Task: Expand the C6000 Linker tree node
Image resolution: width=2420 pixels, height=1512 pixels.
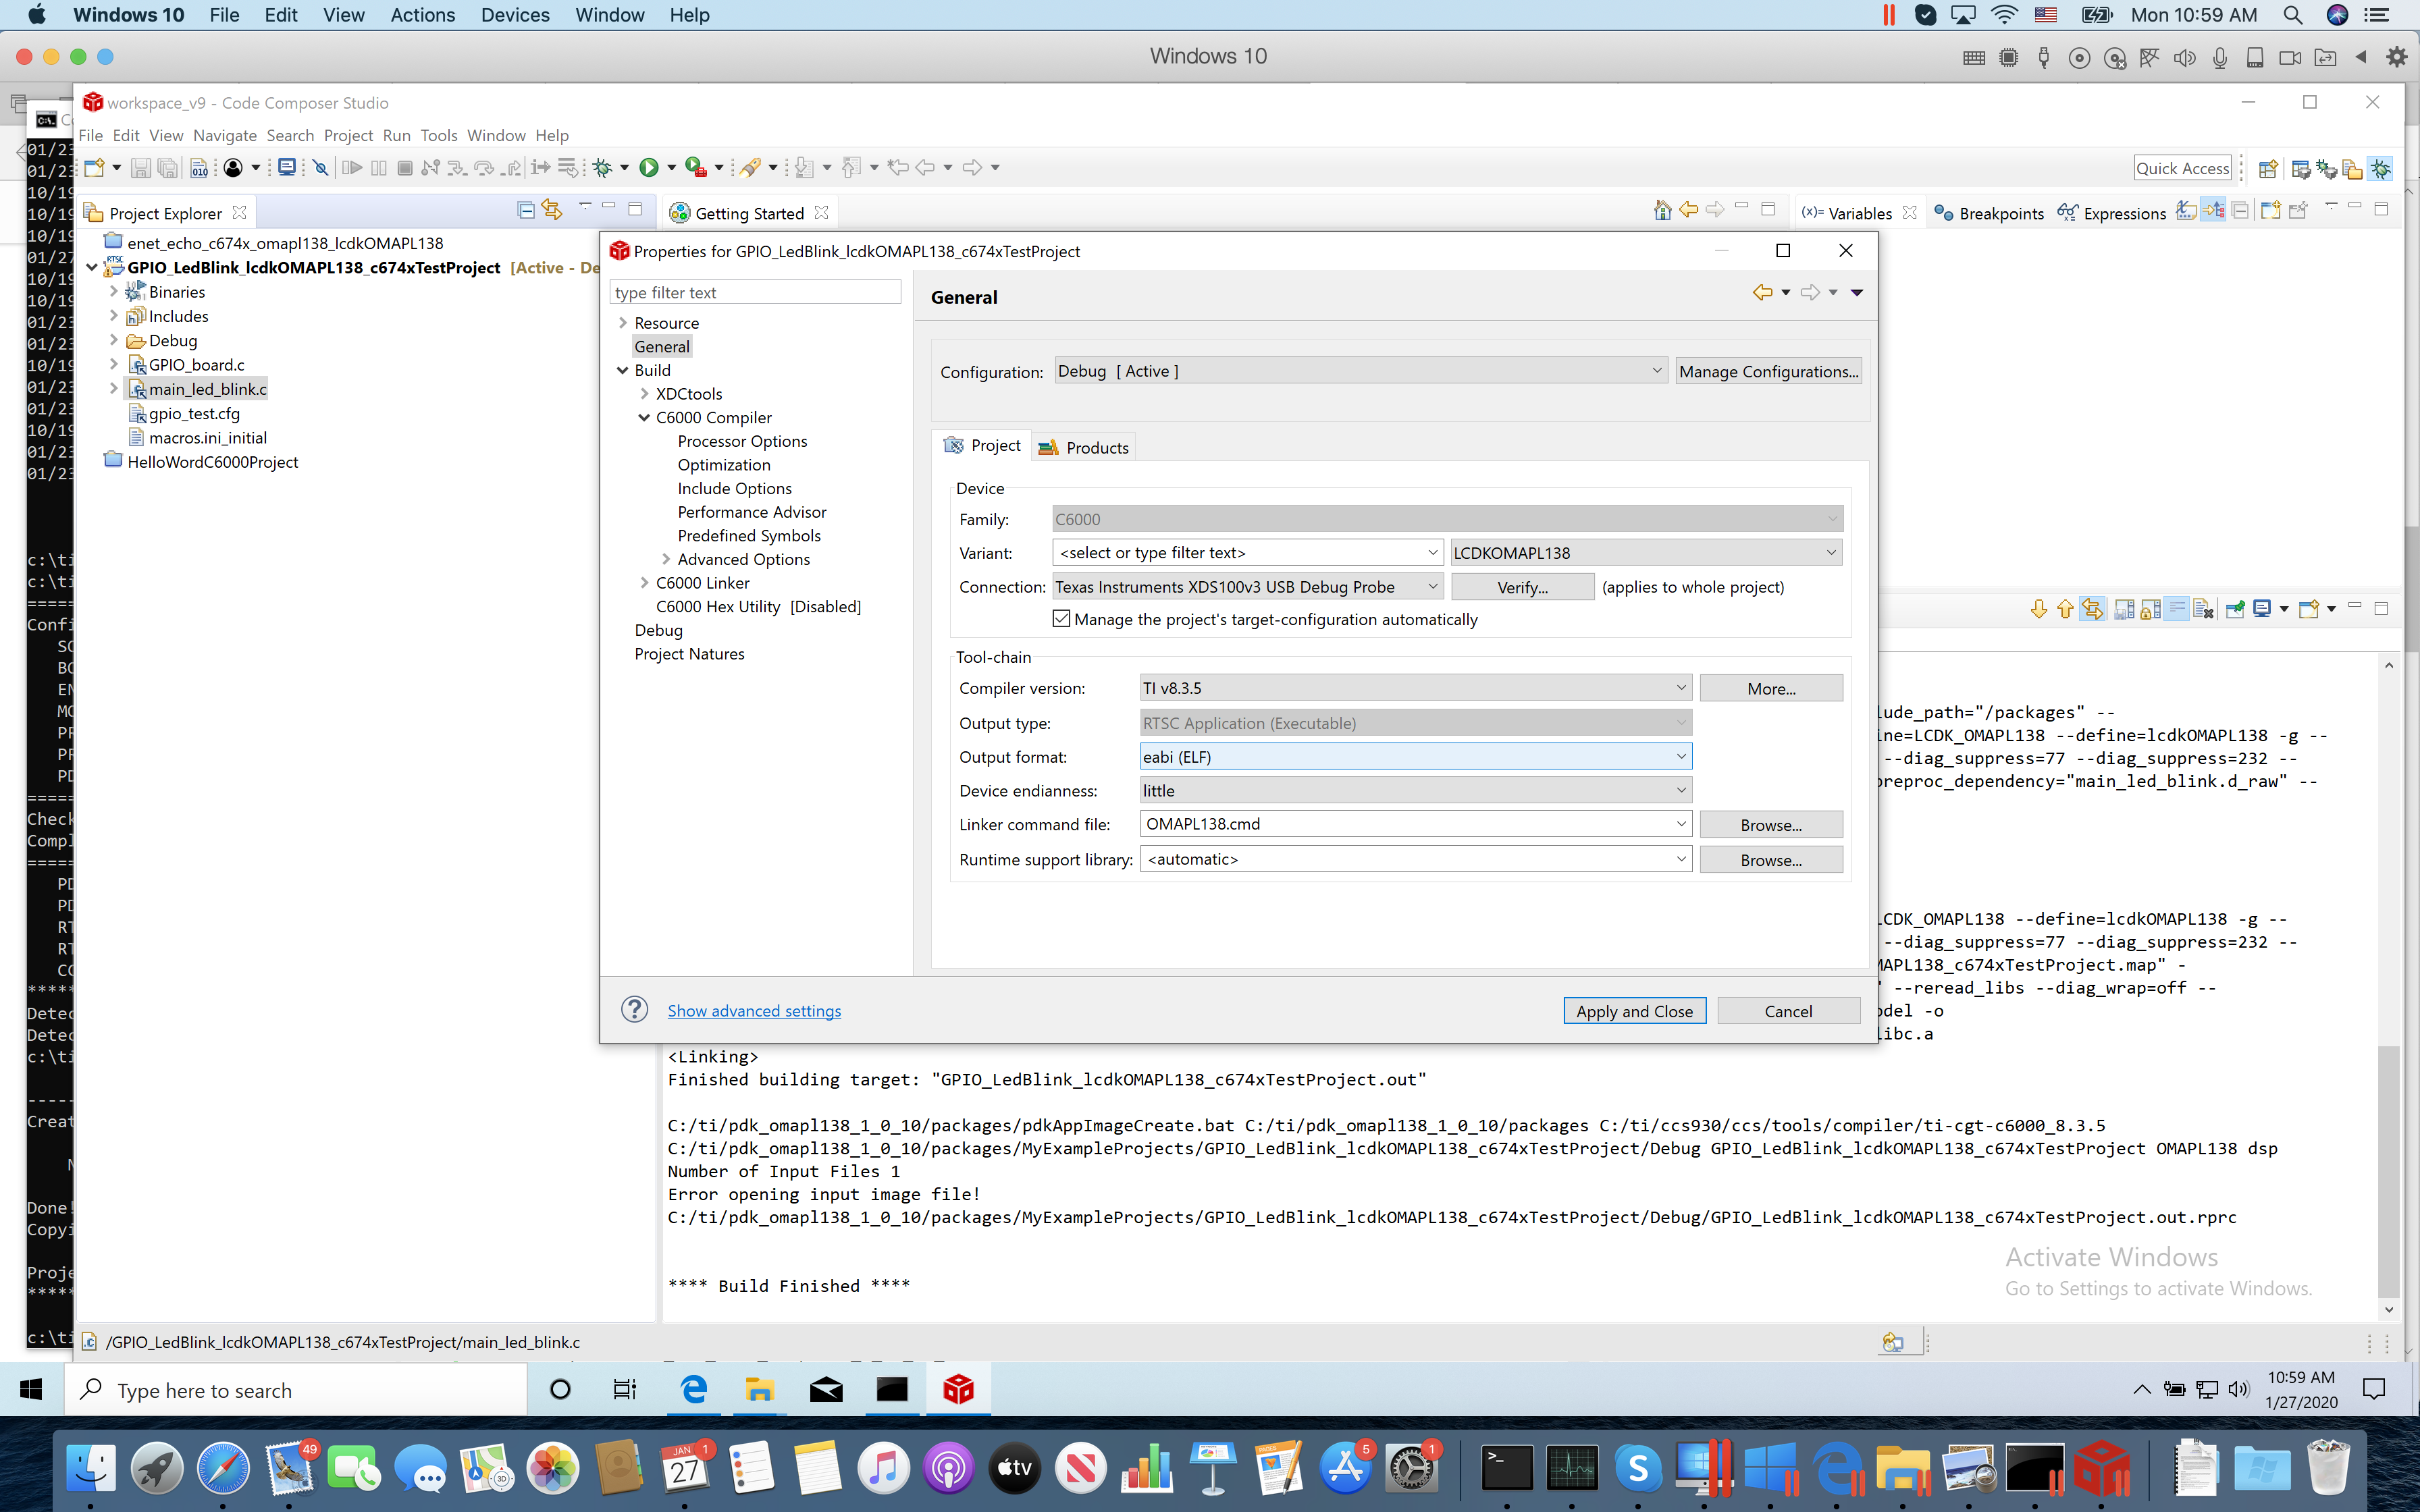Action: click(644, 583)
